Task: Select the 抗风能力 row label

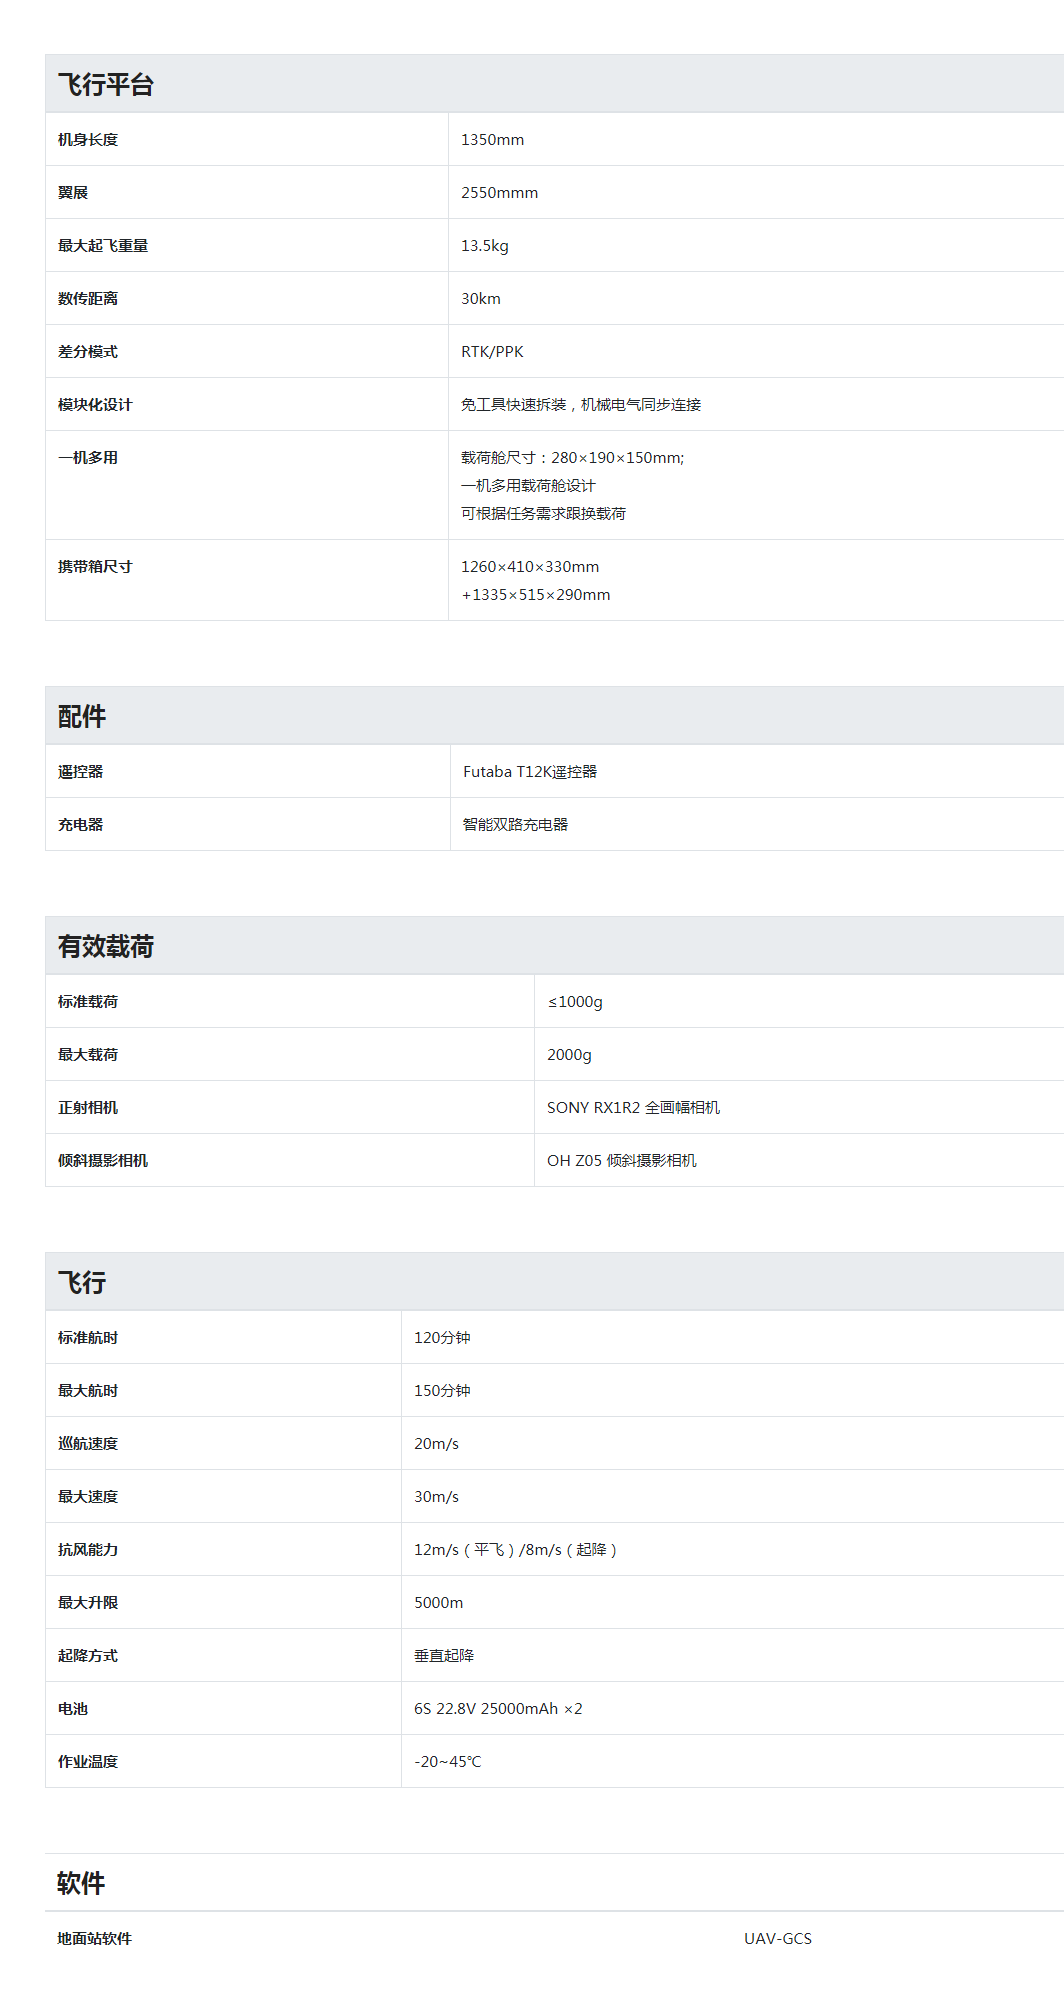Action: (x=88, y=1550)
